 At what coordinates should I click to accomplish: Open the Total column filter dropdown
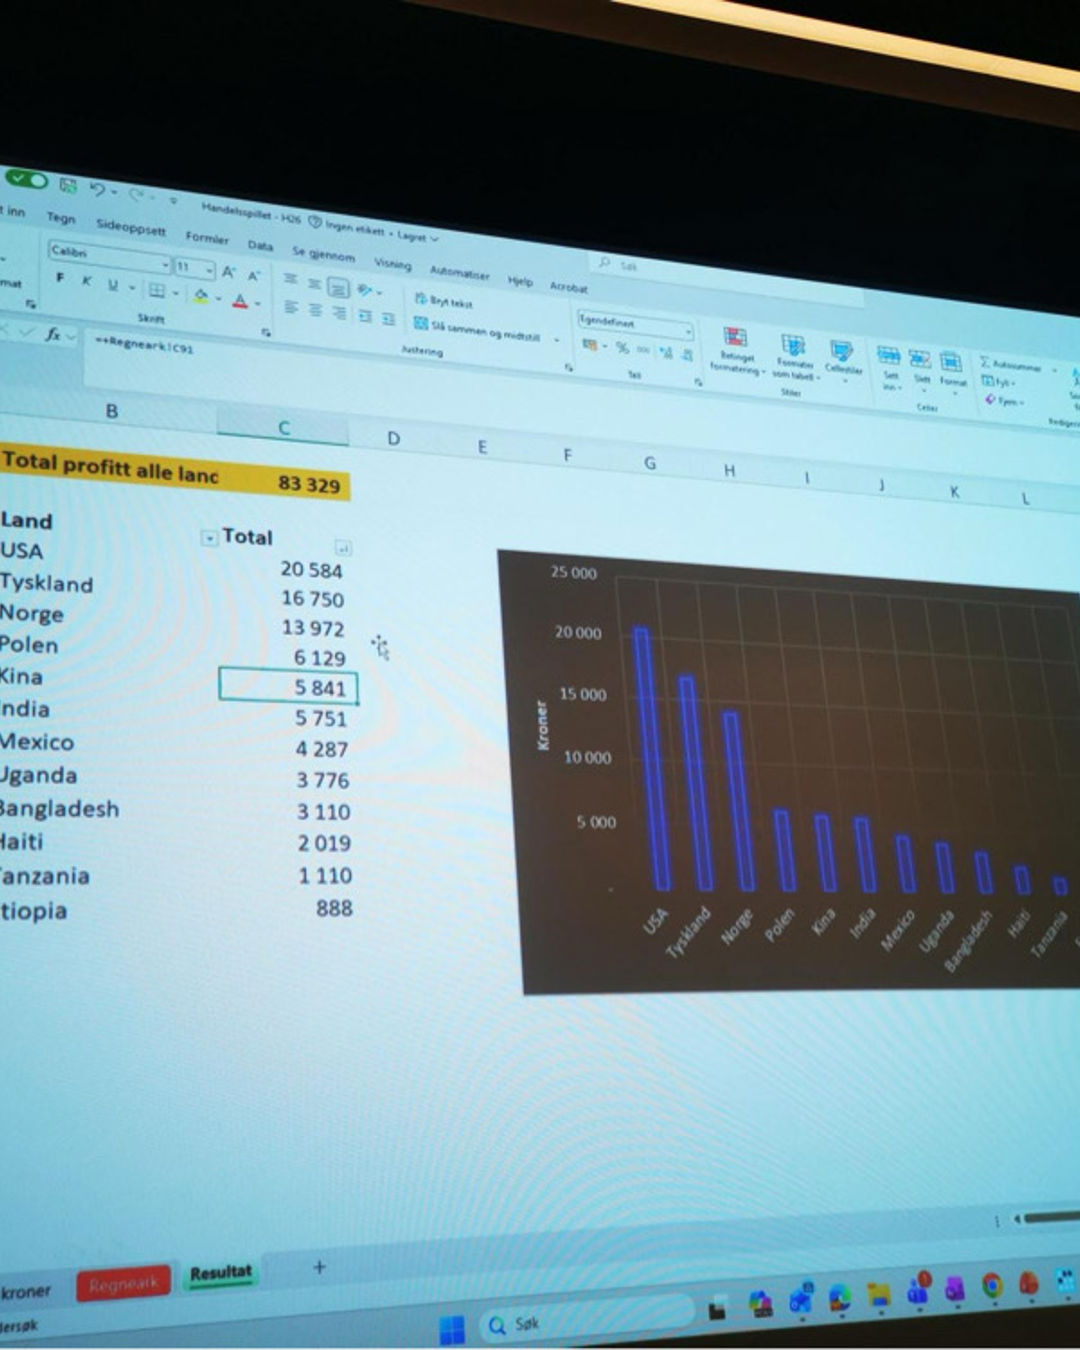click(x=343, y=548)
